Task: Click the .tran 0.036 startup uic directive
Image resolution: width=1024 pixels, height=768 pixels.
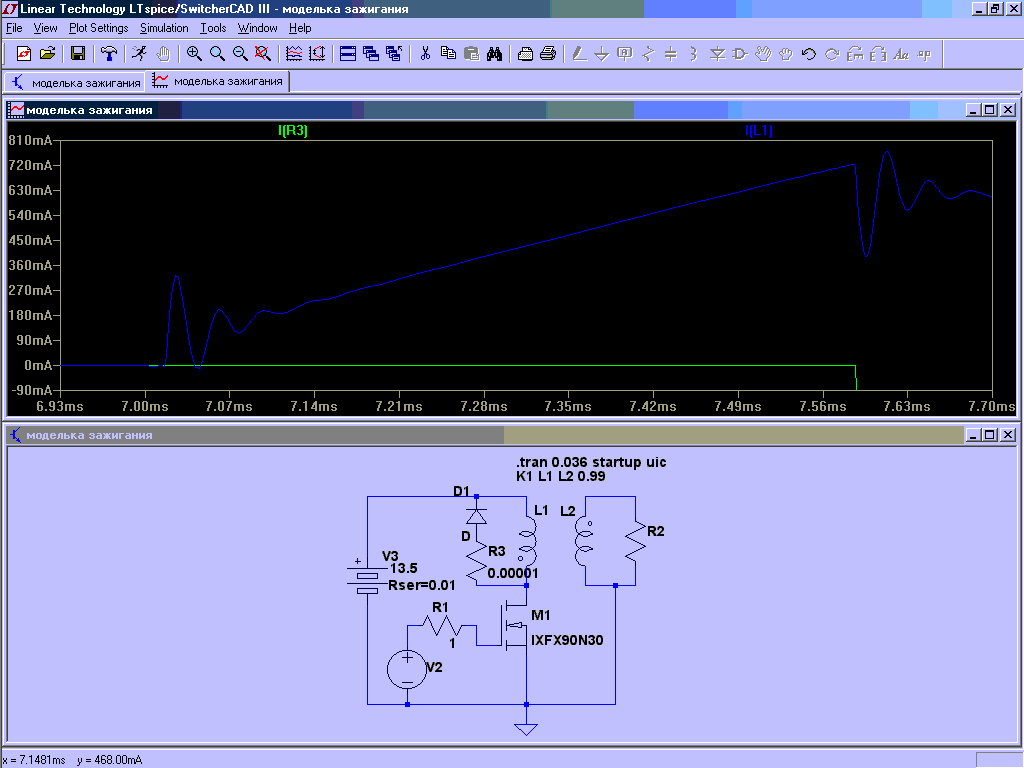Action: click(590, 462)
